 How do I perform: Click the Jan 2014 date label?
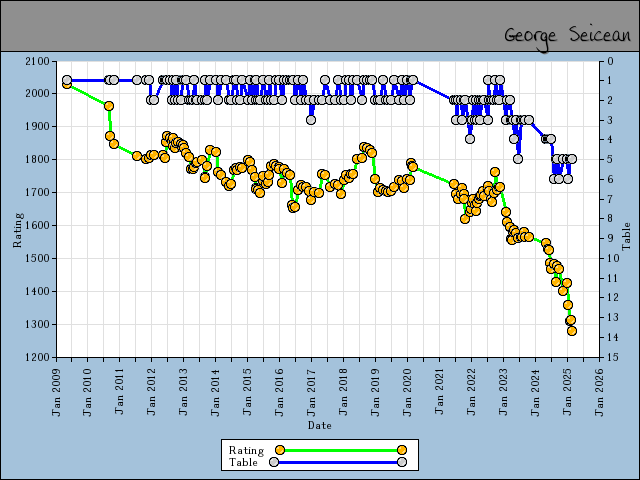pyautogui.click(x=216, y=393)
